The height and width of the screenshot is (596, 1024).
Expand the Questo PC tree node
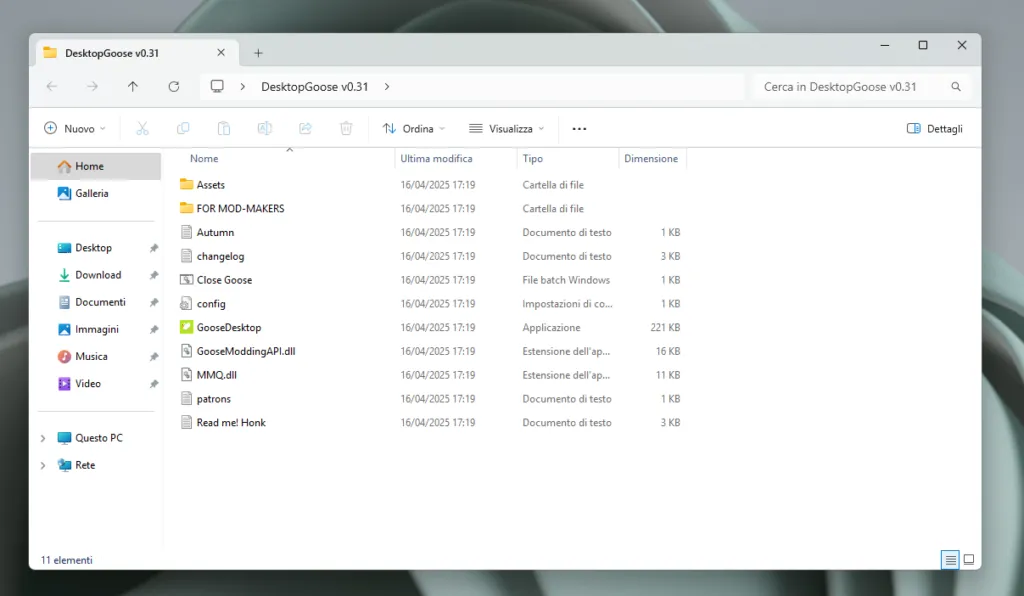43,438
